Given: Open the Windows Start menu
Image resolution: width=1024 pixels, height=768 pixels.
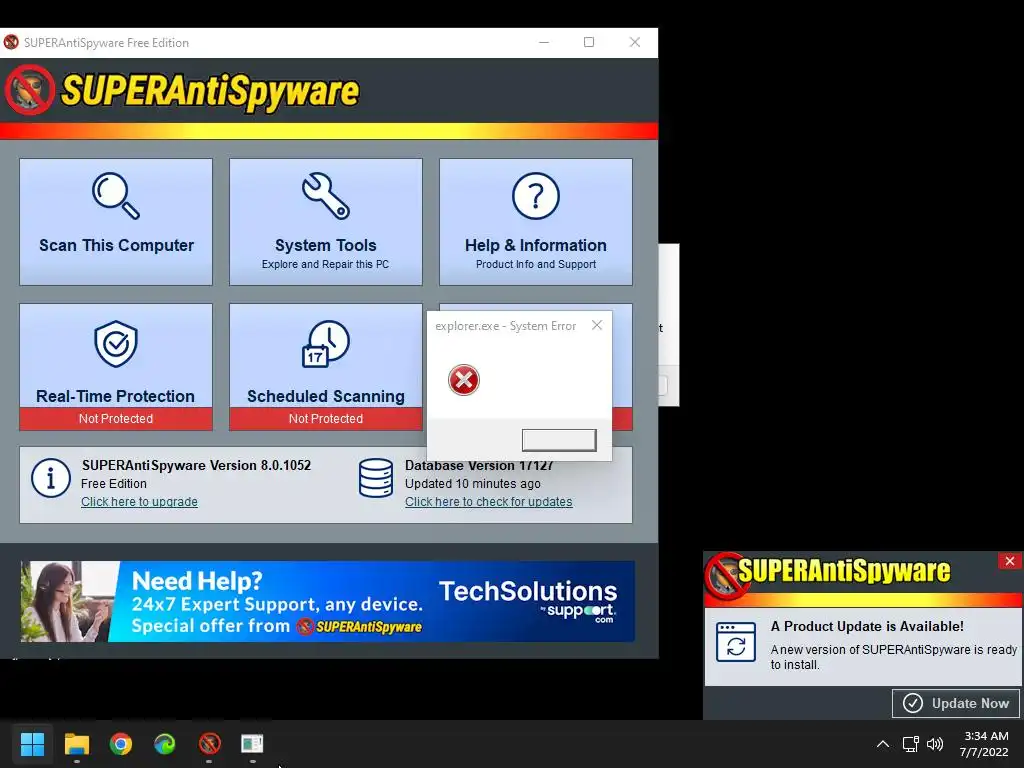Looking at the screenshot, I should click(x=32, y=744).
